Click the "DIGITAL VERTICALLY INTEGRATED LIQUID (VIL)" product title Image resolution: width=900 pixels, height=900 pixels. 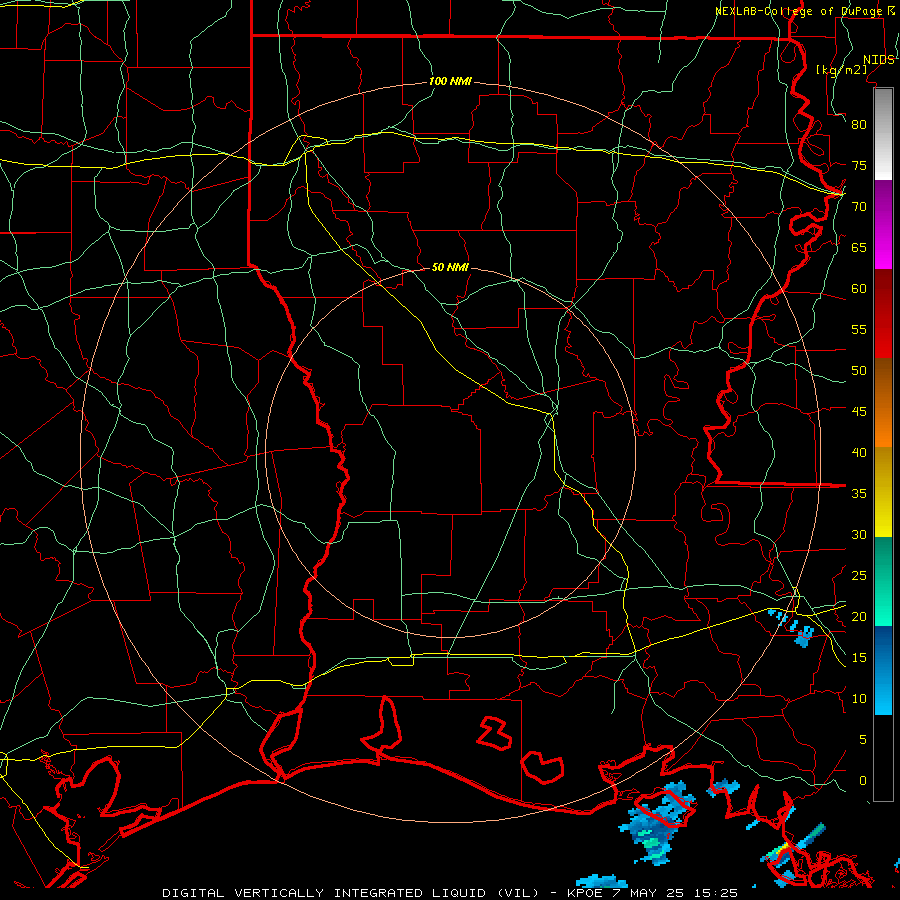click(350, 893)
